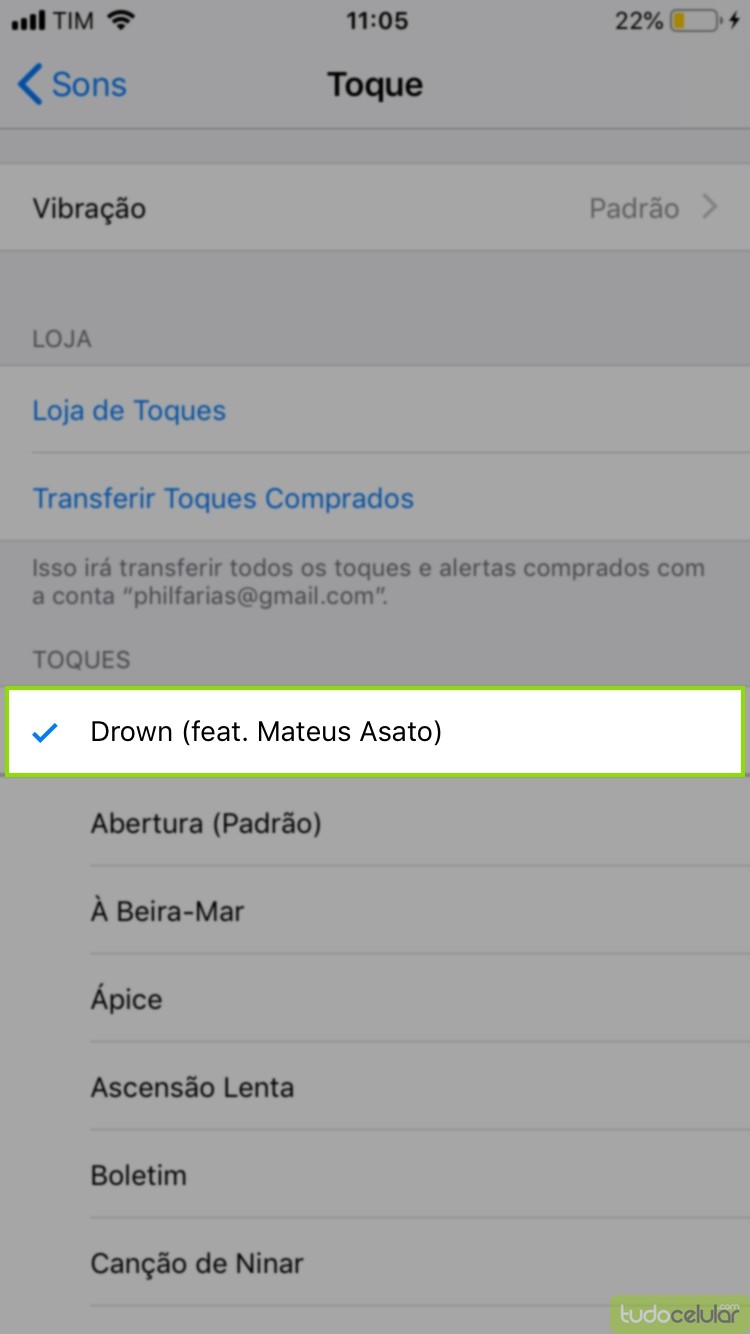750x1334 pixels.
Task: Tap the 11:05 status bar clock
Action: pos(376,21)
